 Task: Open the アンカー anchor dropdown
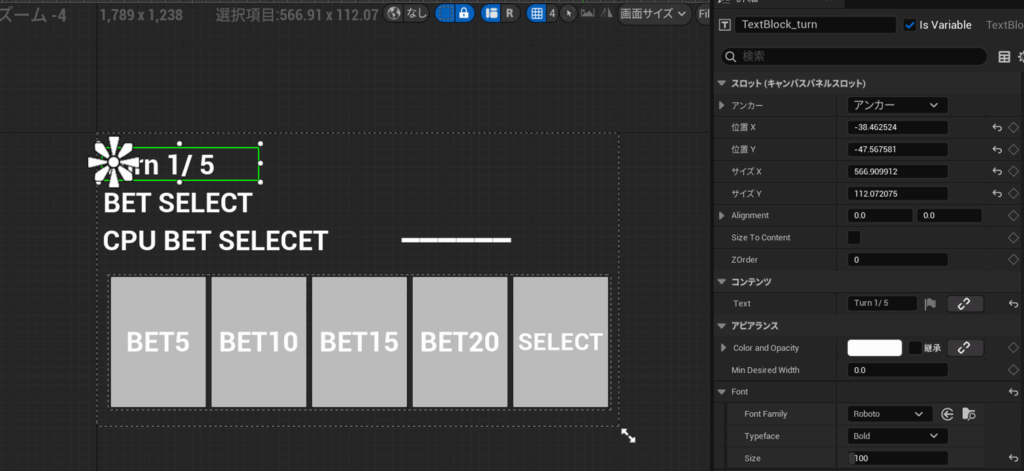click(x=897, y=105)
